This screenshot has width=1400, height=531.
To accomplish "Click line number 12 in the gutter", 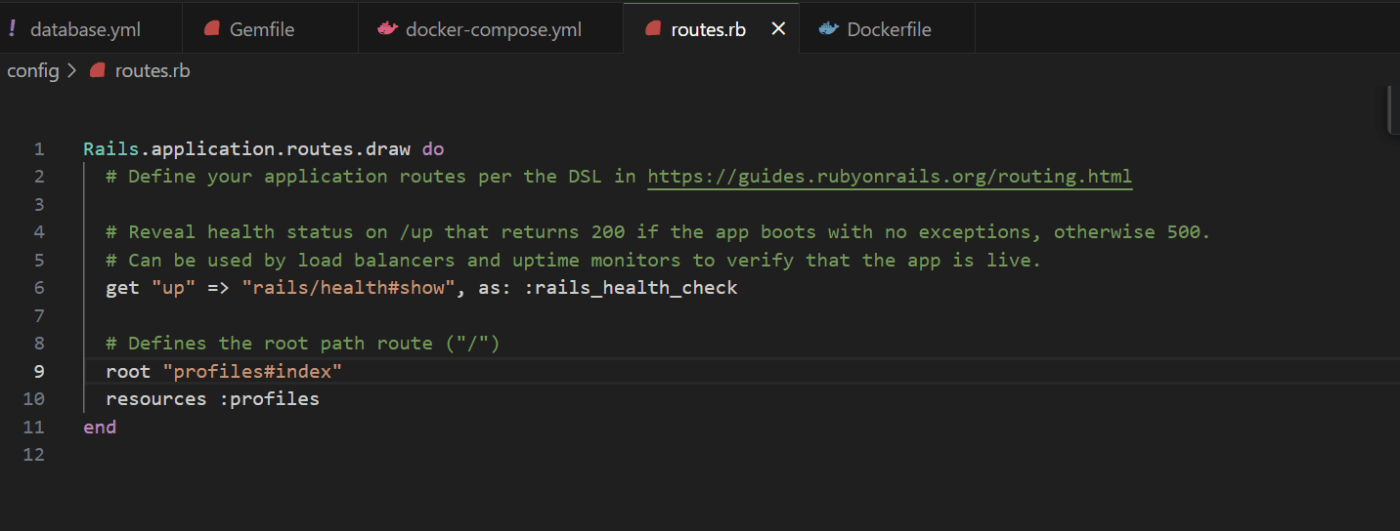I will [x=34, y=454].
